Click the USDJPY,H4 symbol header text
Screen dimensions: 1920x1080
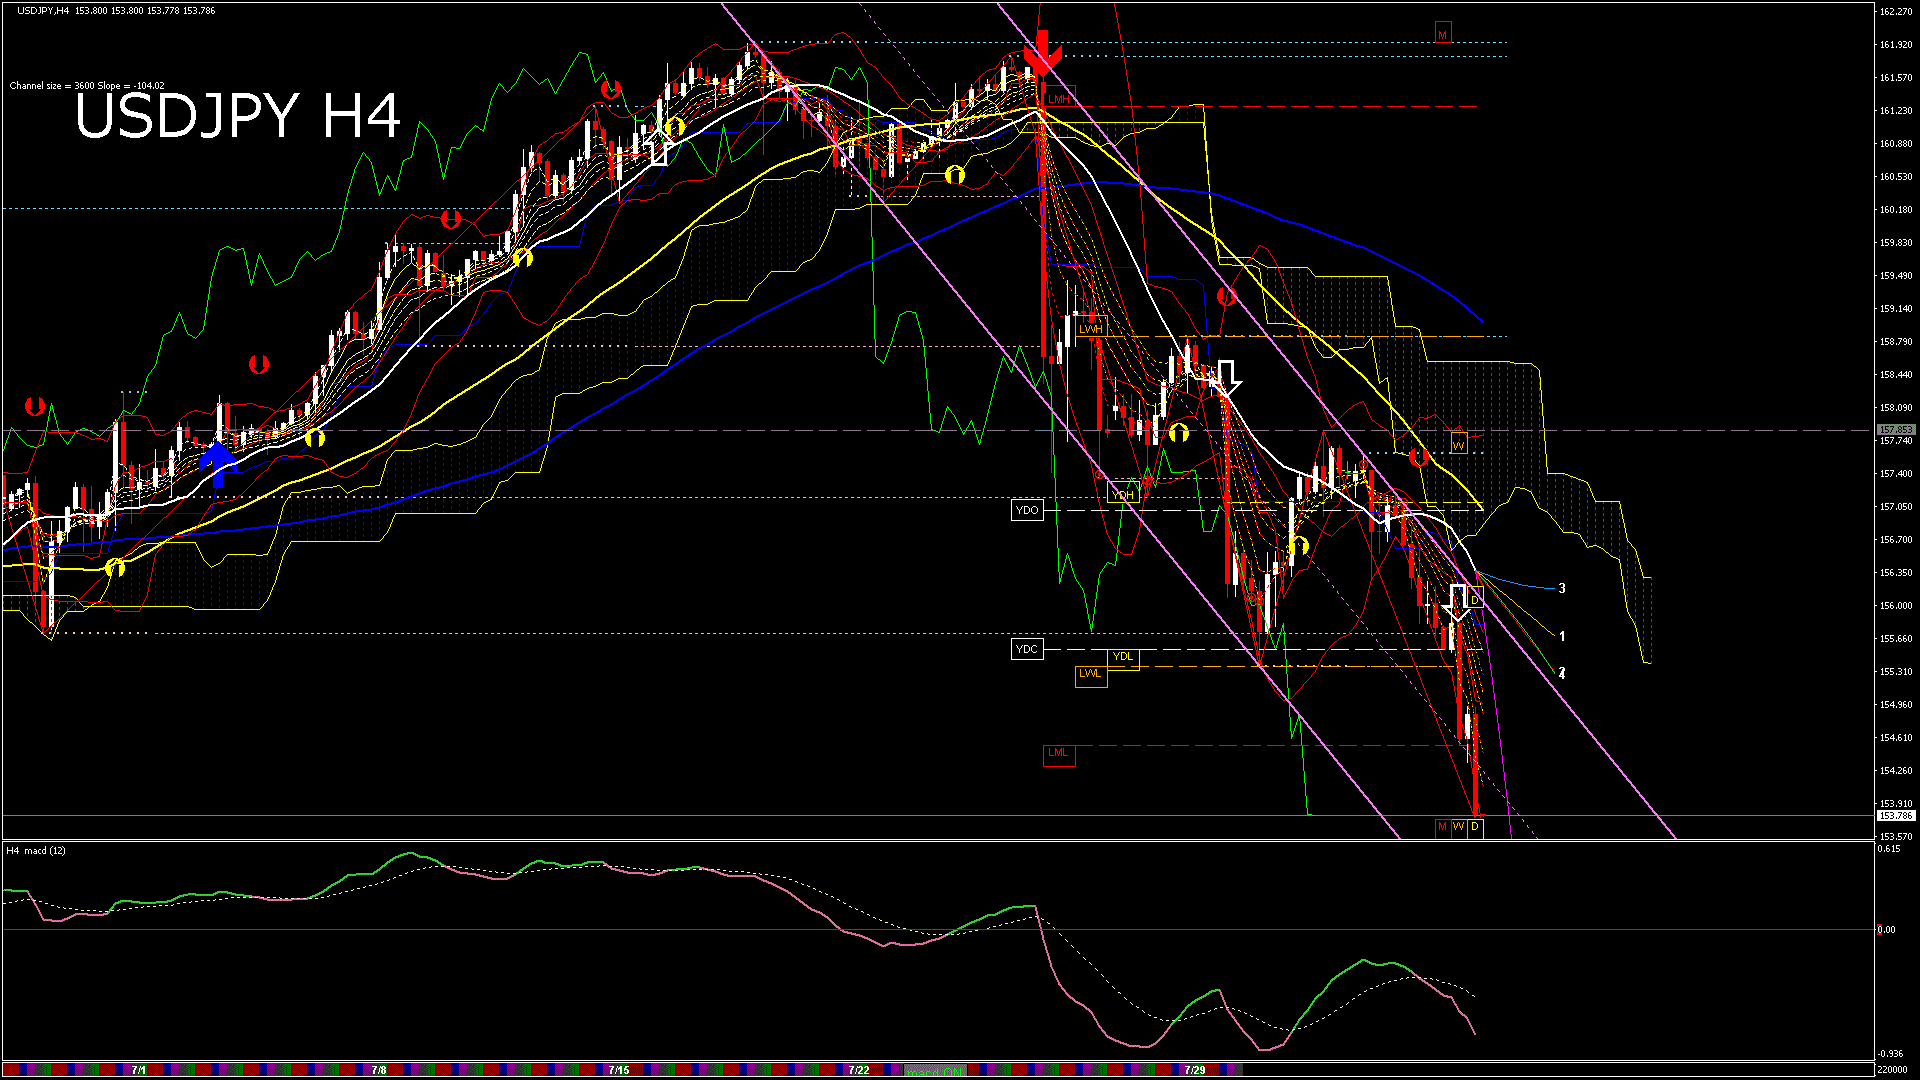tap(43, 11)
